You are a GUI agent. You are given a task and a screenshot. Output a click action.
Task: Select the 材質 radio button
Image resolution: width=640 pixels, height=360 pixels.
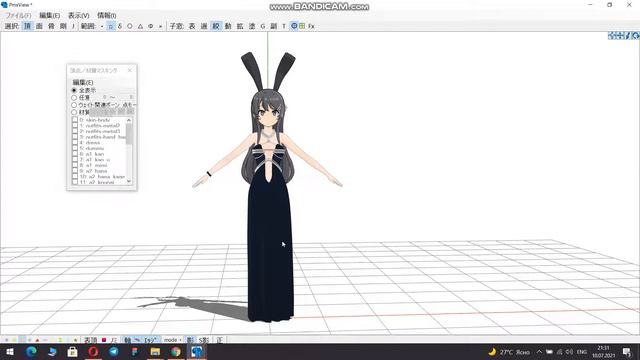coord(74,112)
